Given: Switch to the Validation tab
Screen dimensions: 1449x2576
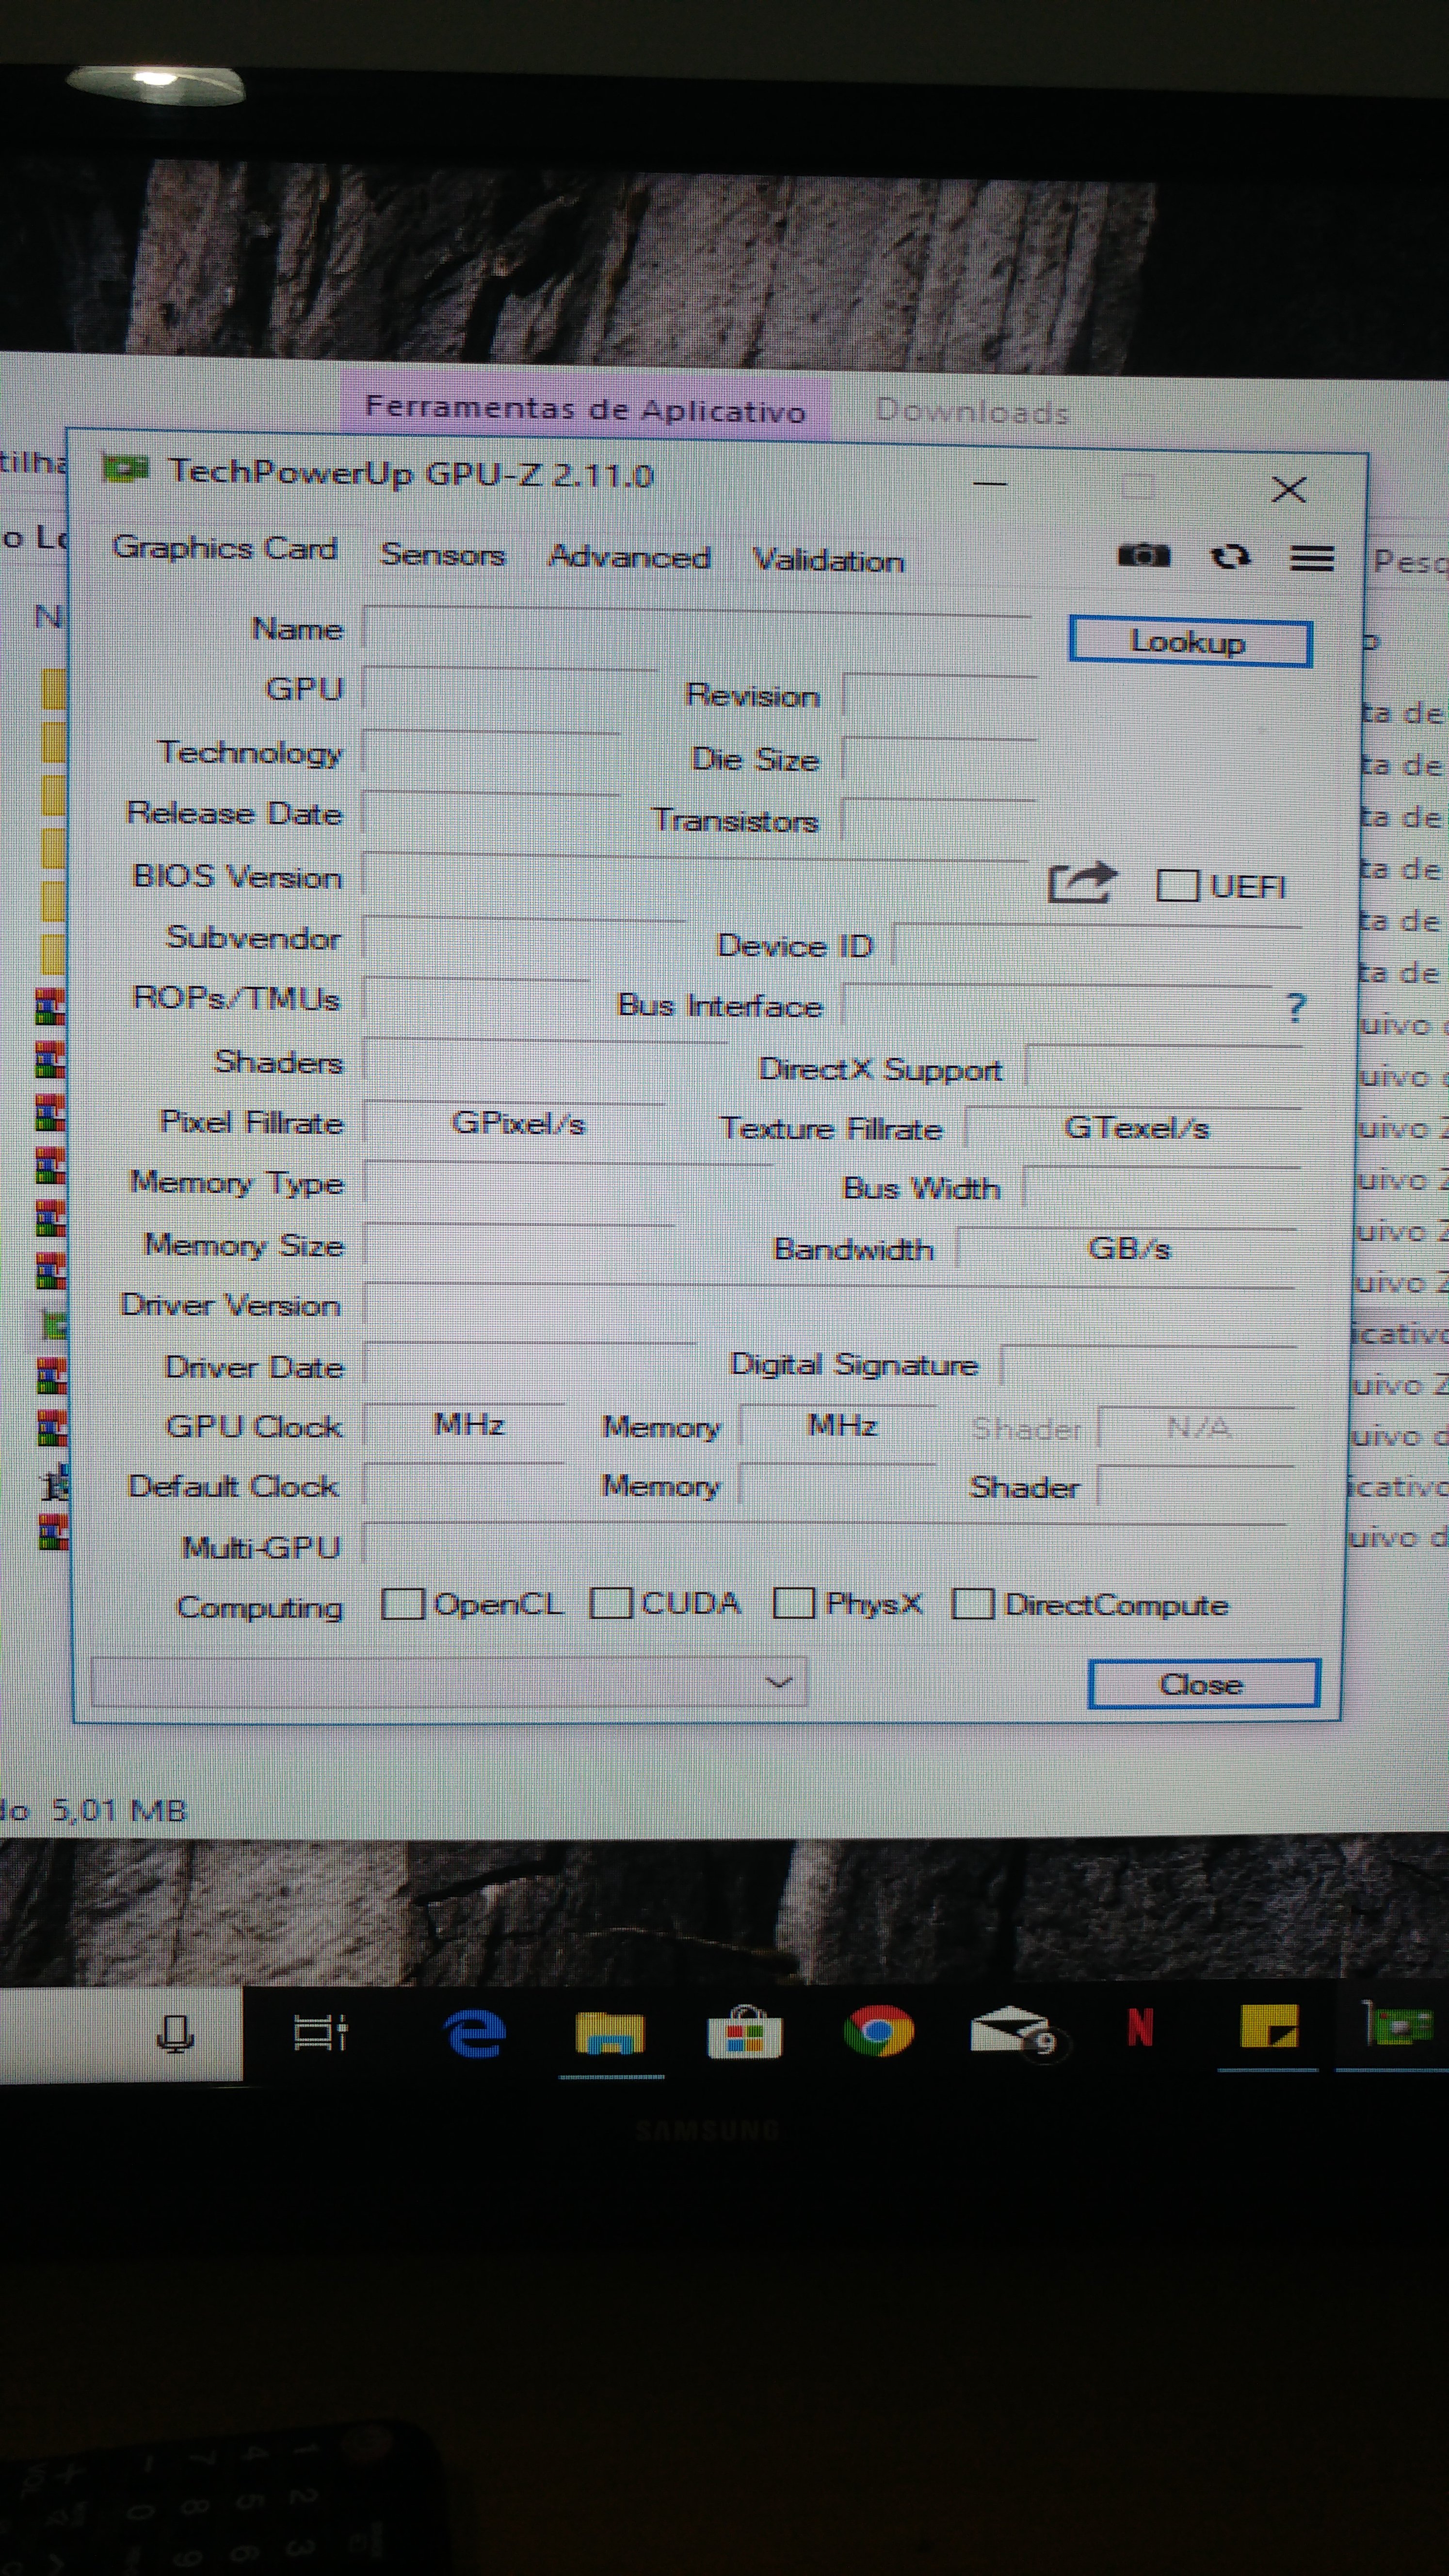Looking at the screenshot, I should 828,560.
